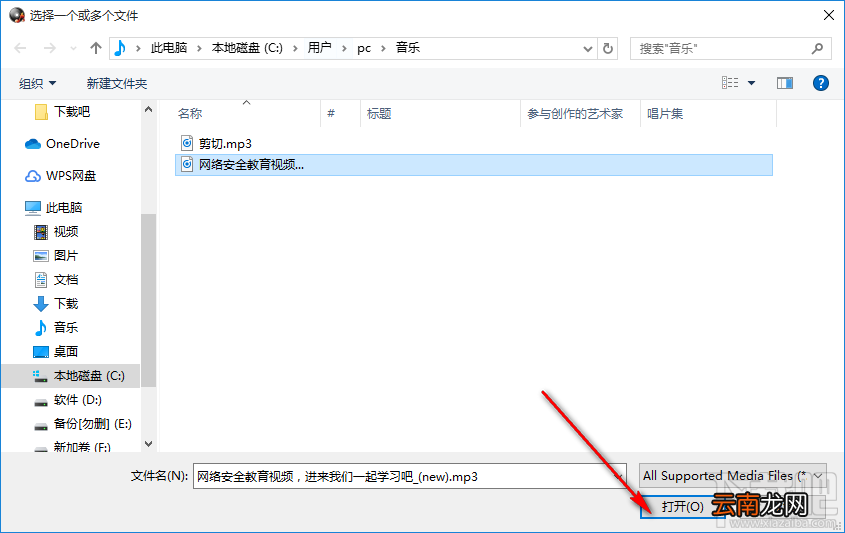Open 文档 in the sidebar

coord(66,280)
